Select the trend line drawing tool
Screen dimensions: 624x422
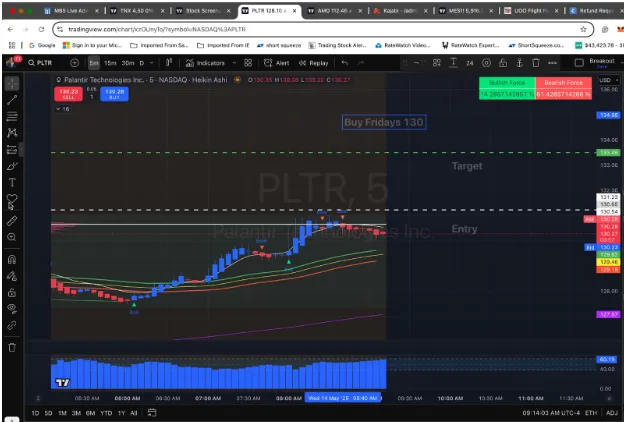point(12,100)
